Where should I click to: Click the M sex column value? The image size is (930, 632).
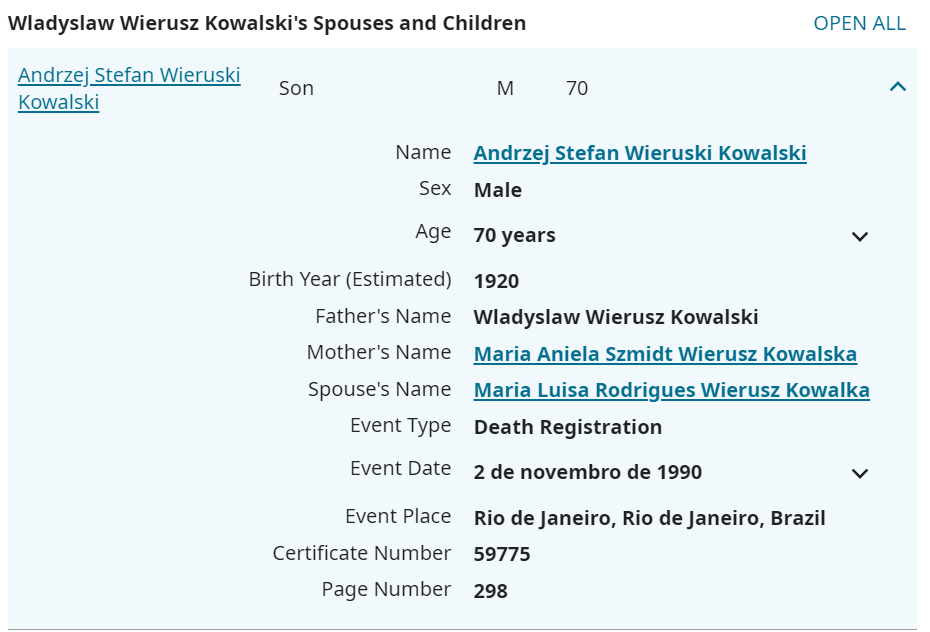pyautogui.click(x=505, y=88)
